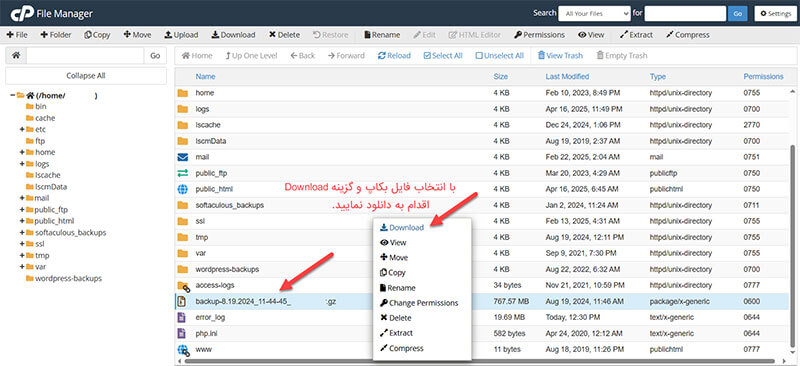Select the php.ini file row
Image resolution: width=800 pixels, height=366 pixels.
[482, 333]
